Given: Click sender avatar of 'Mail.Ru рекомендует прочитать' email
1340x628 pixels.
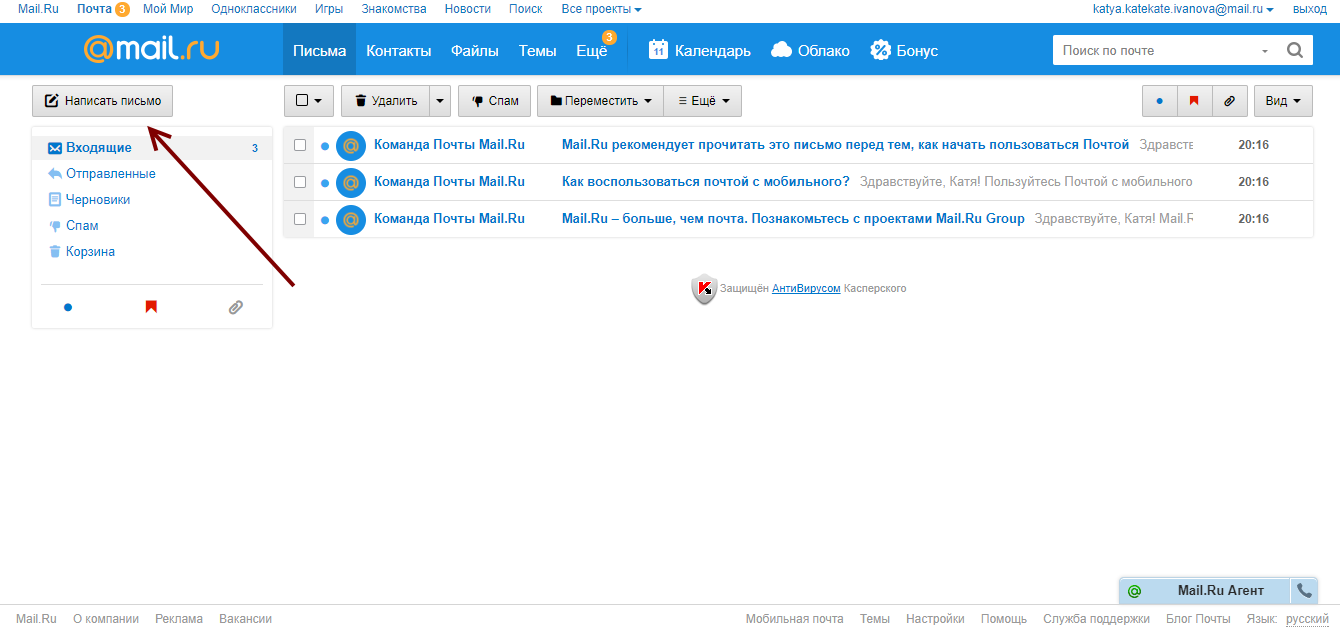Looking at the screenshot, I should coord(351,146).
